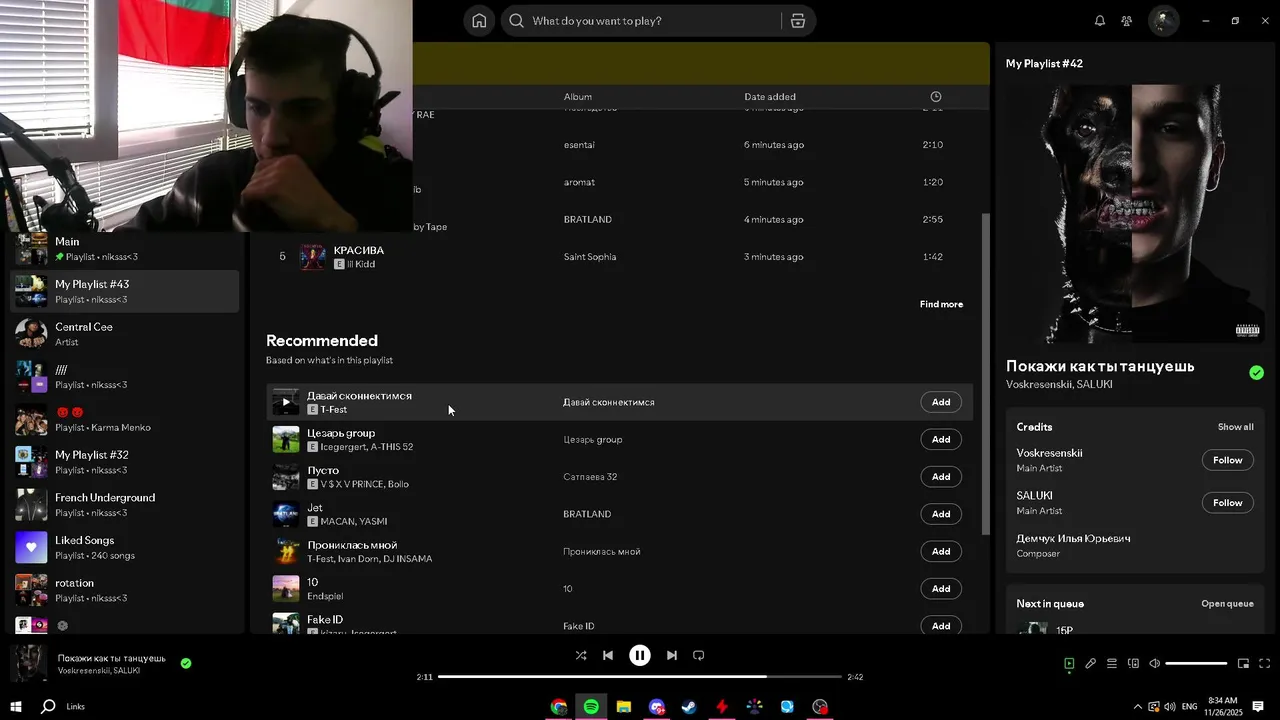Image resolution: width=1280 pixels, height=720 pixels.
Task: Open Central Cee artist in library
Action: pos(125,334)
